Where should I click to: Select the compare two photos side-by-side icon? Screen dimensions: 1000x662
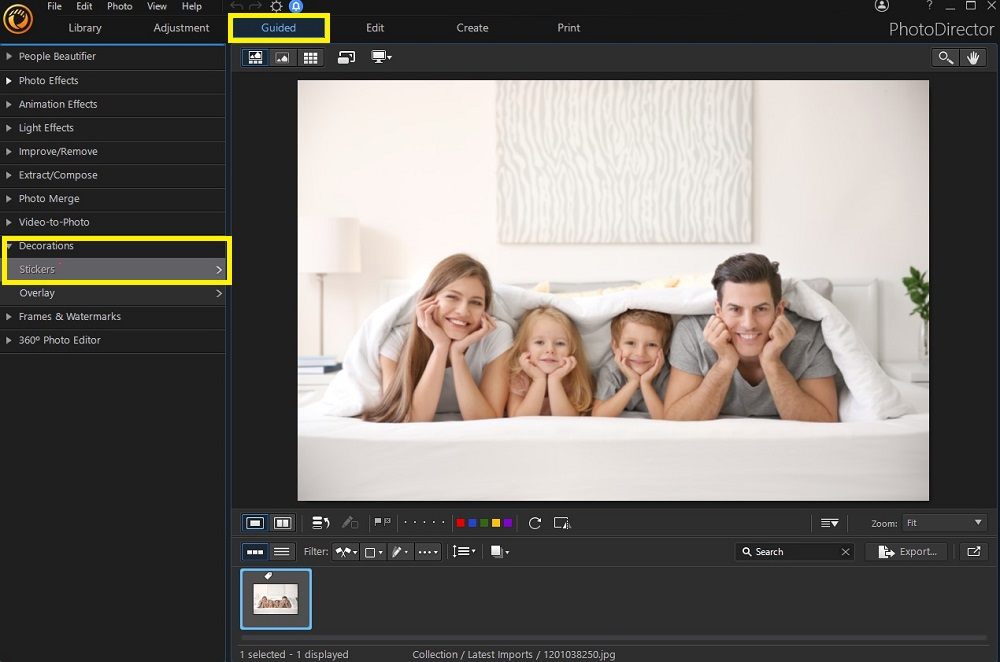(x=281, y=522)
